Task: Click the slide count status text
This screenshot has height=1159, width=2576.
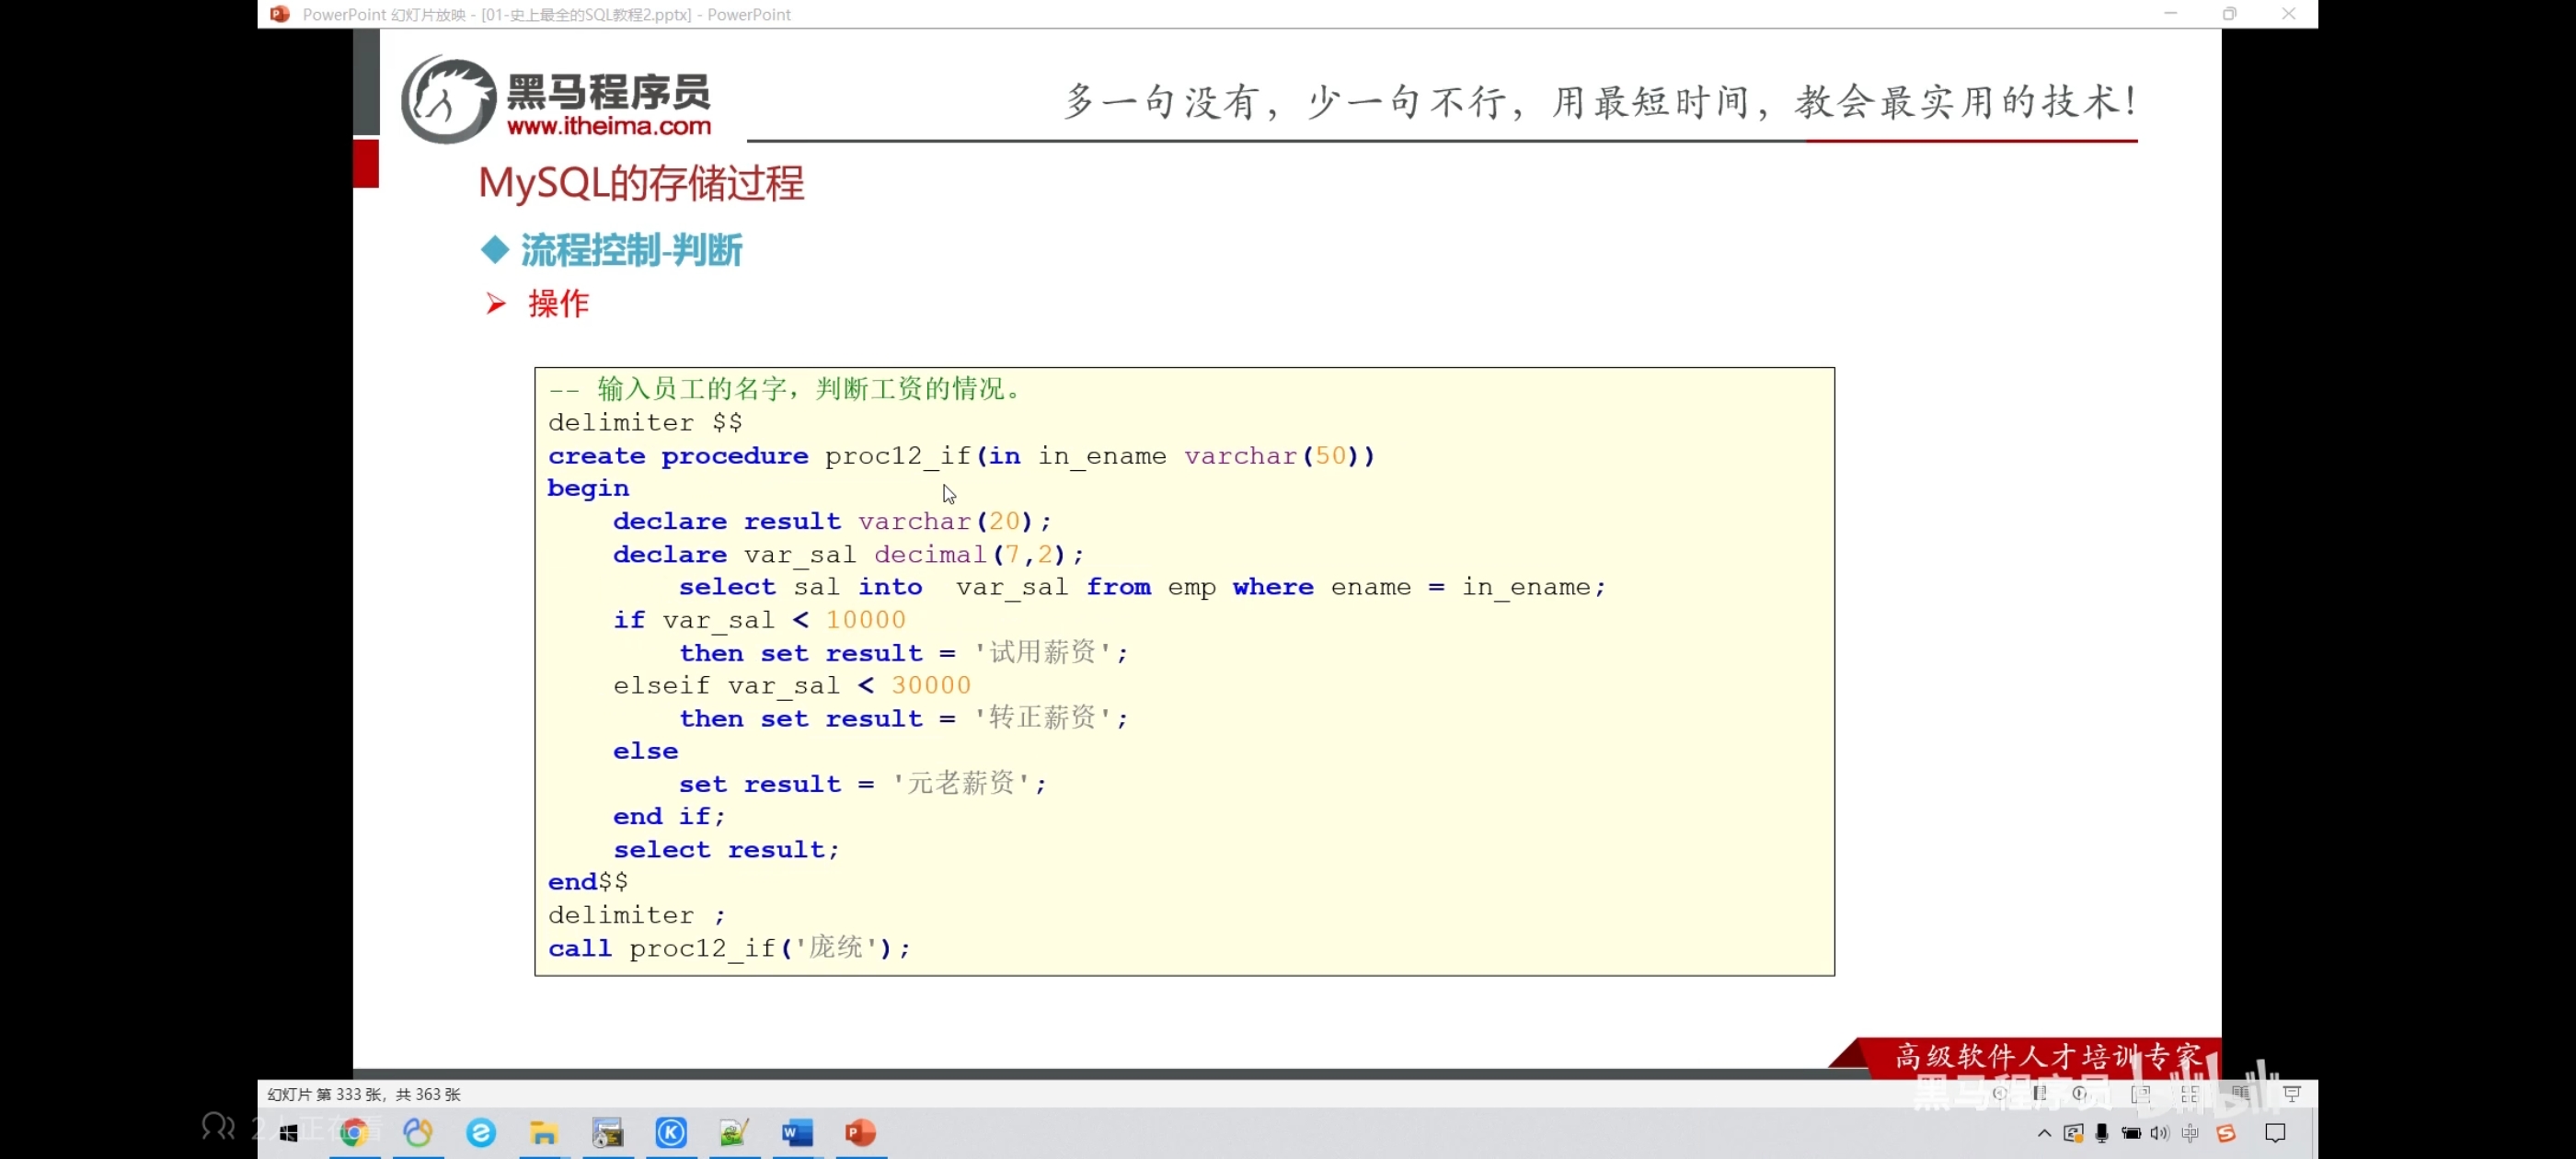Action: point(364,1094)
